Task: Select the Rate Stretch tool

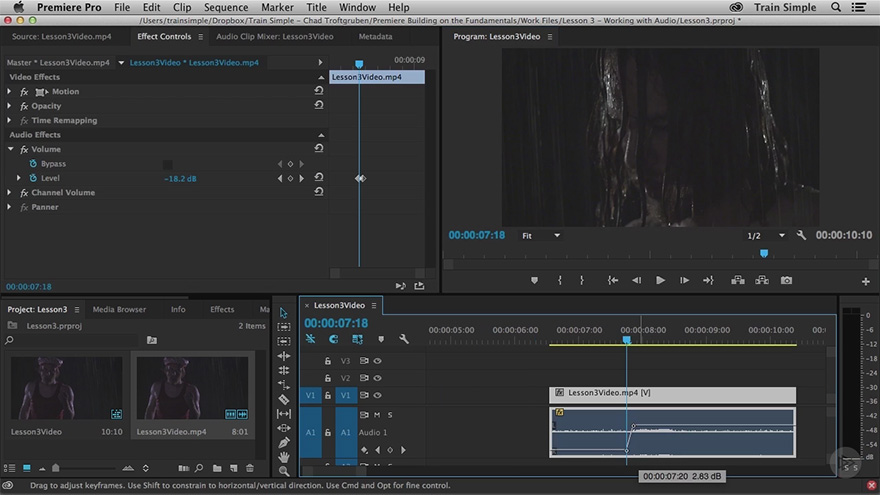Action: click(x=283, y=384)
